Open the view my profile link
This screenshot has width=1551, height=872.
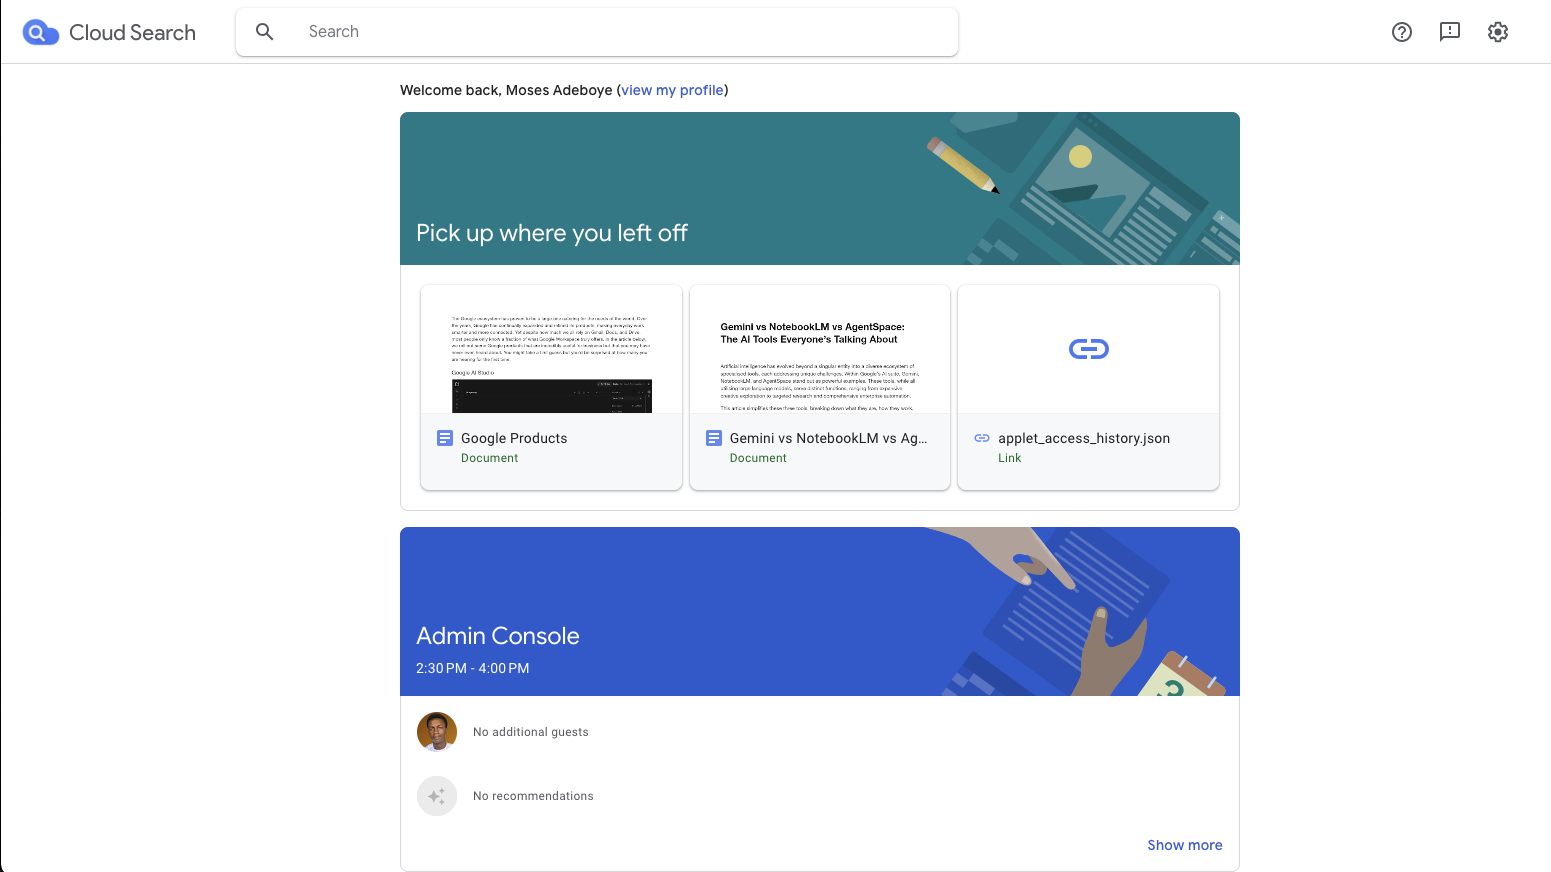[x=672, y=90]
